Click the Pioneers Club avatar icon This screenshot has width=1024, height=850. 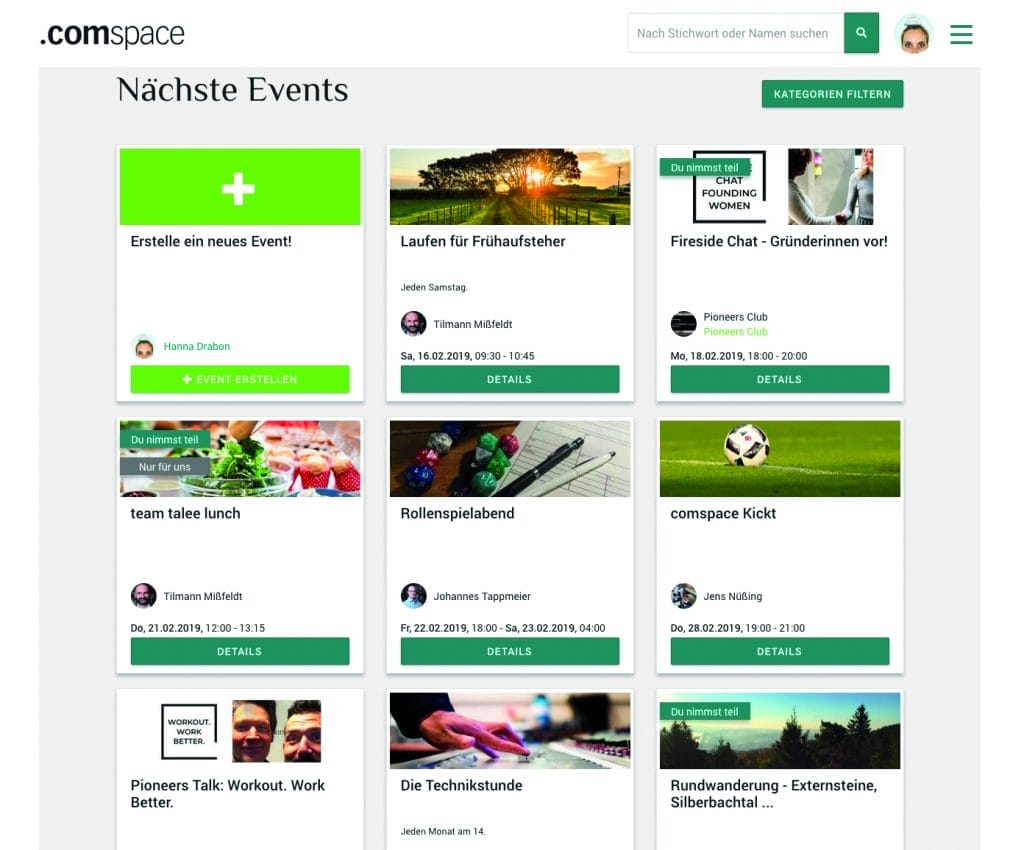coord(683,324)
